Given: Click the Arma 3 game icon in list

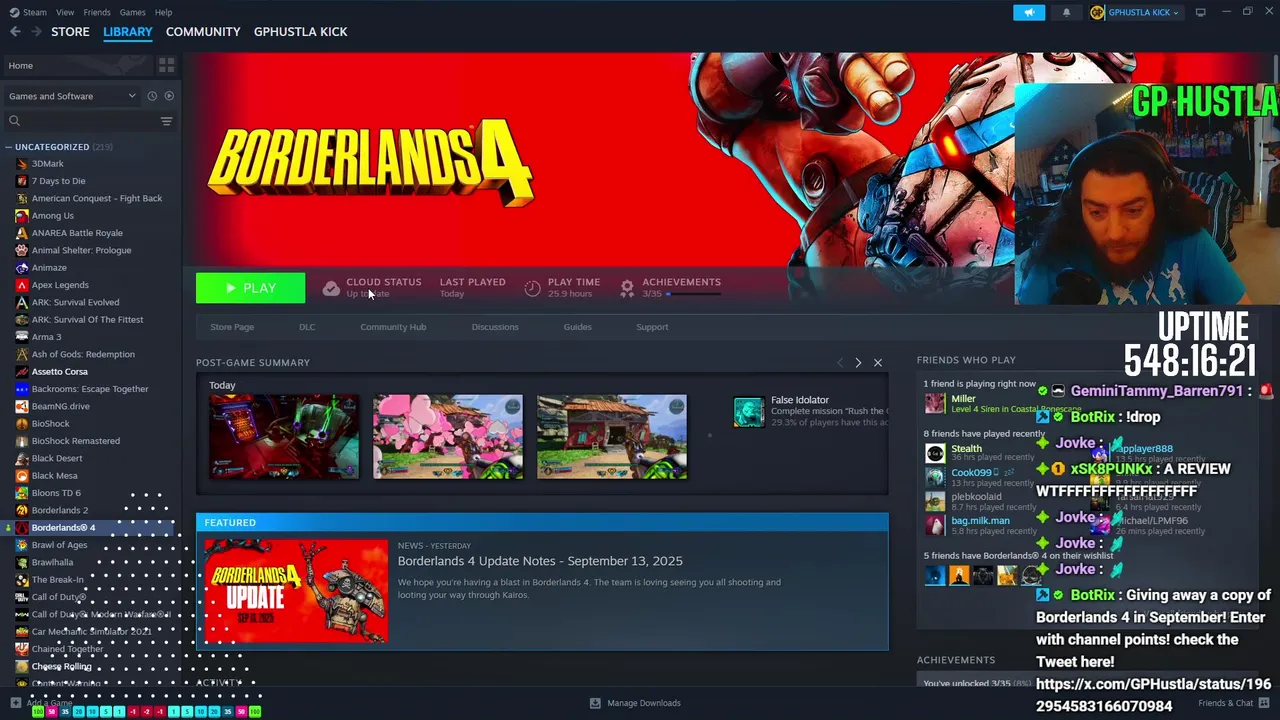Looking at the screenshot, I should (22, 337).
